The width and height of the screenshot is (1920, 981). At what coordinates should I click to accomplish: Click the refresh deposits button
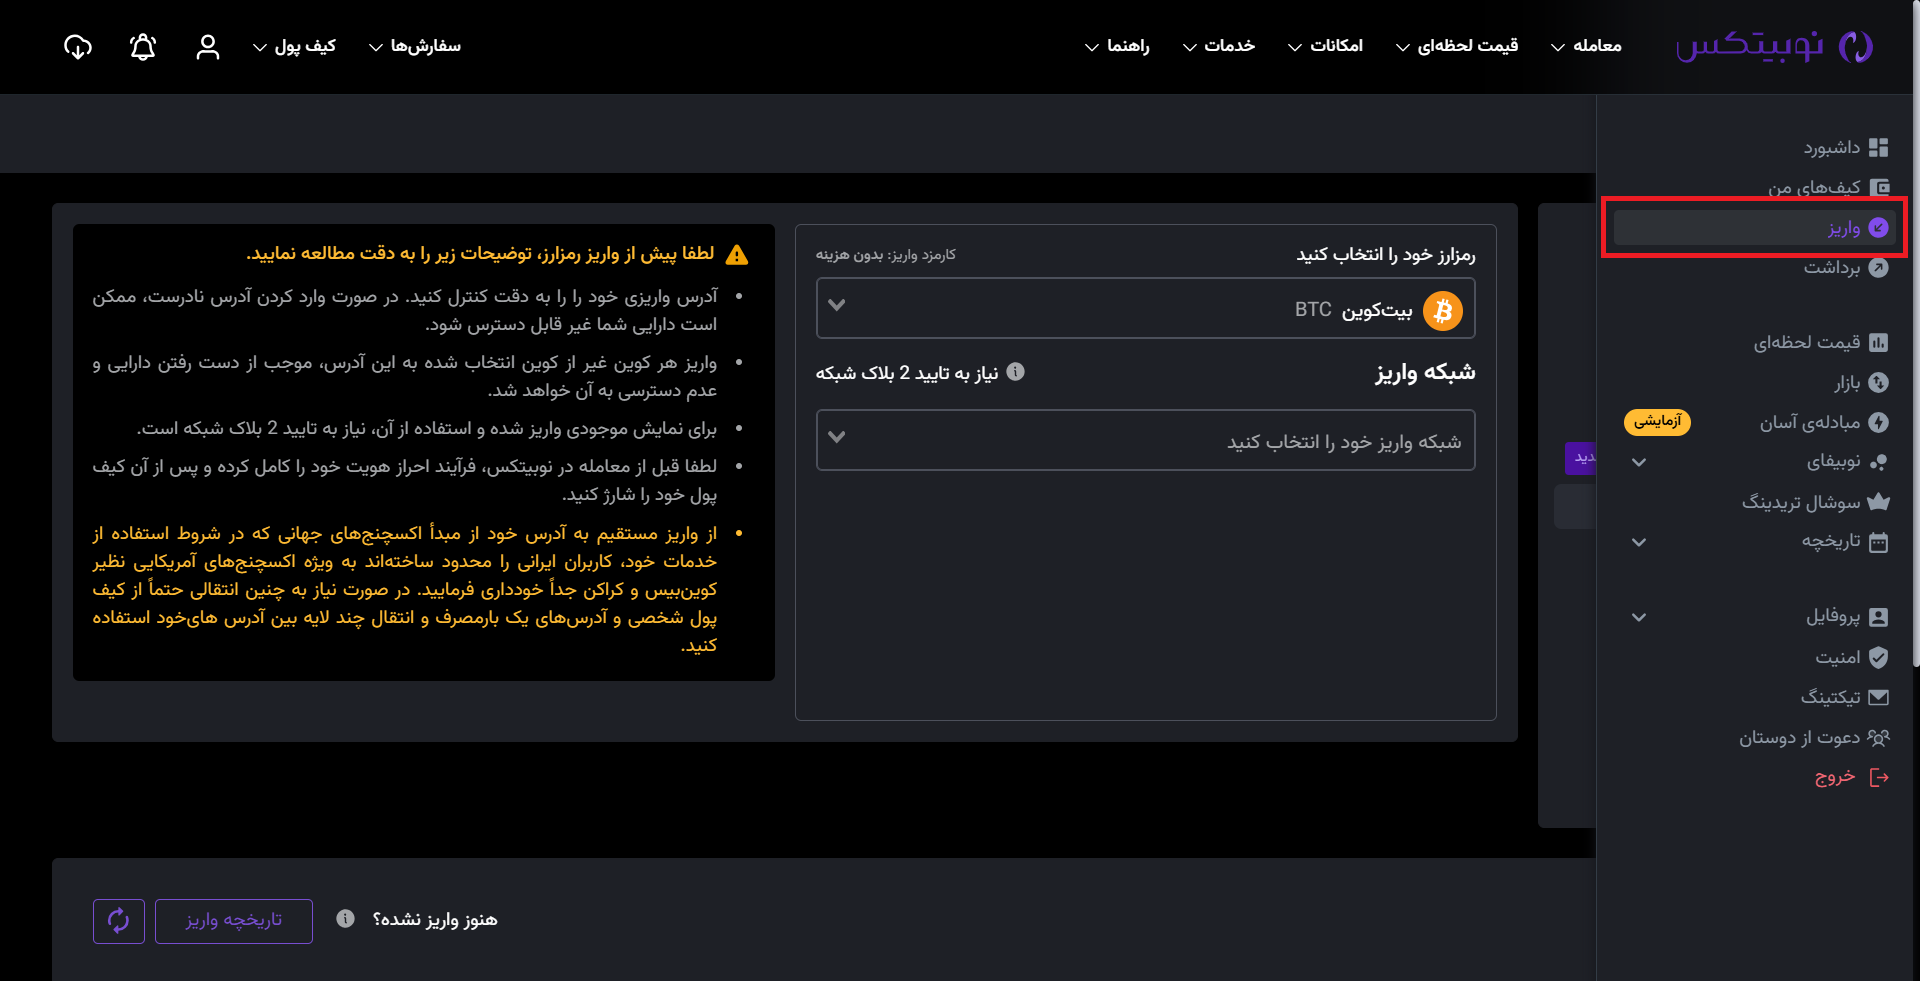click(119, 921)
